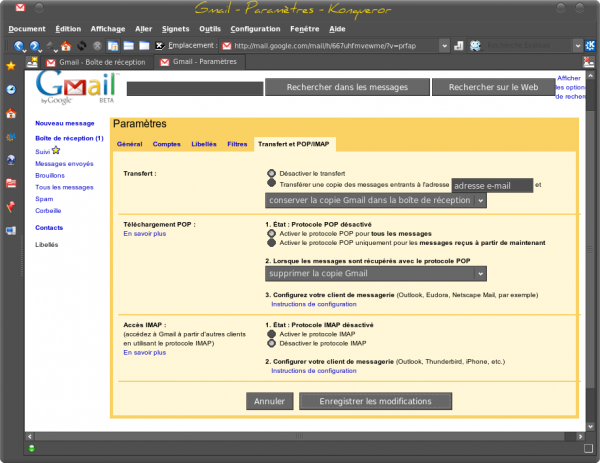The width and height of the screenshot is (600, 463).
Task: Click the staircase icon after the address bar
Action: pos(458,46)
